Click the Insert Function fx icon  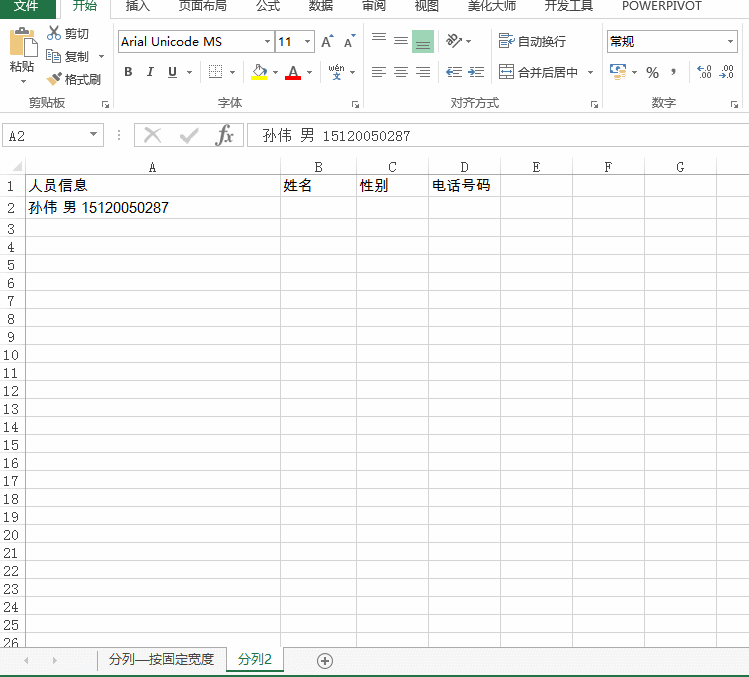tap(225, 136)
